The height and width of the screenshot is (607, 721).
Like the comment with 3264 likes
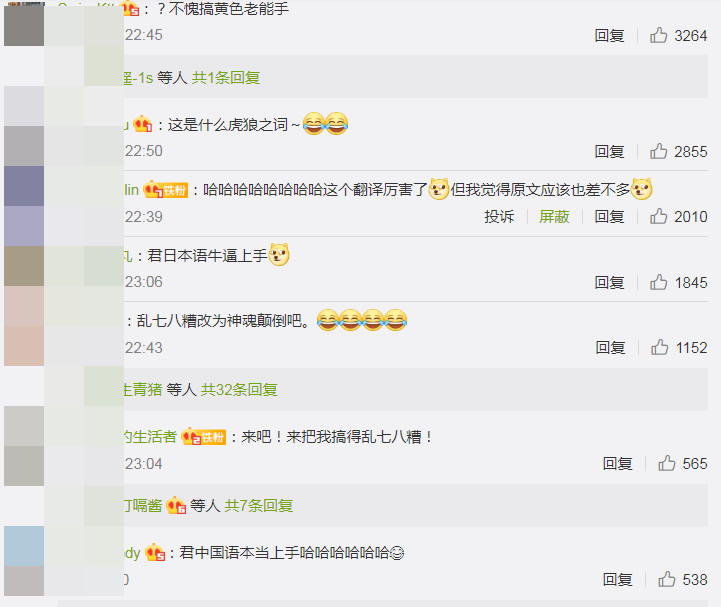658,35
